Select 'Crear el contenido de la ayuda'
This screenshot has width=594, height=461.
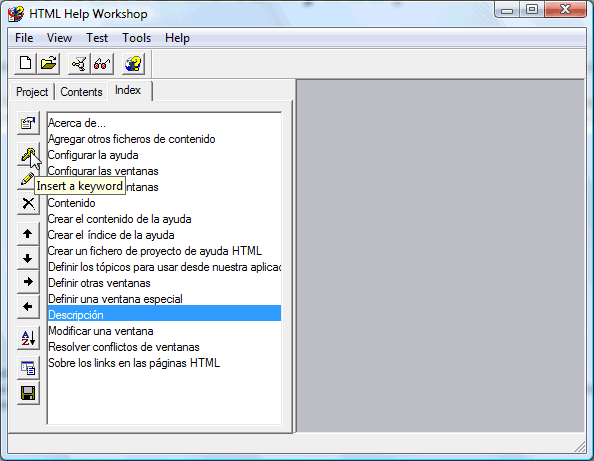[x=164, y=219]
